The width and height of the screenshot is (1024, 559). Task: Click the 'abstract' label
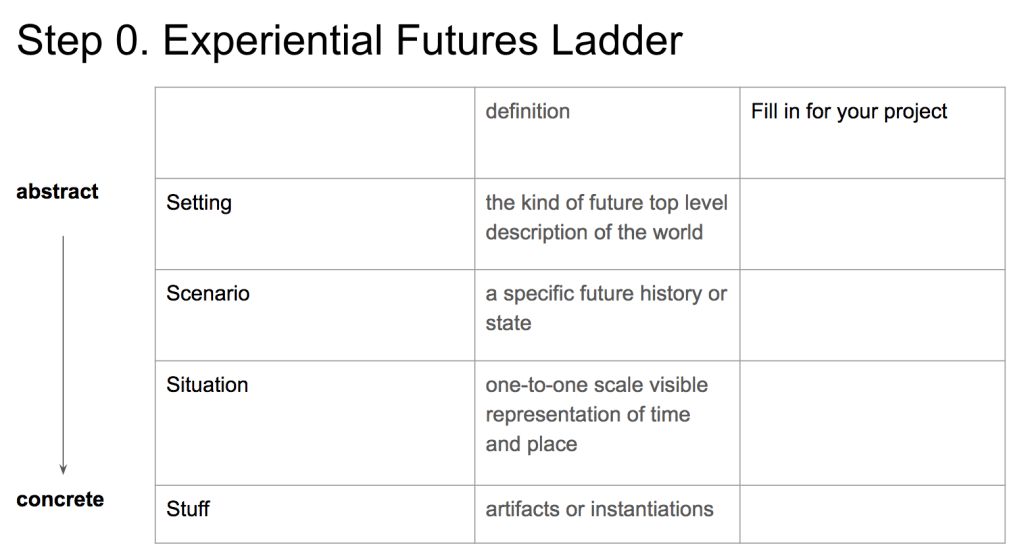(57, 192)
